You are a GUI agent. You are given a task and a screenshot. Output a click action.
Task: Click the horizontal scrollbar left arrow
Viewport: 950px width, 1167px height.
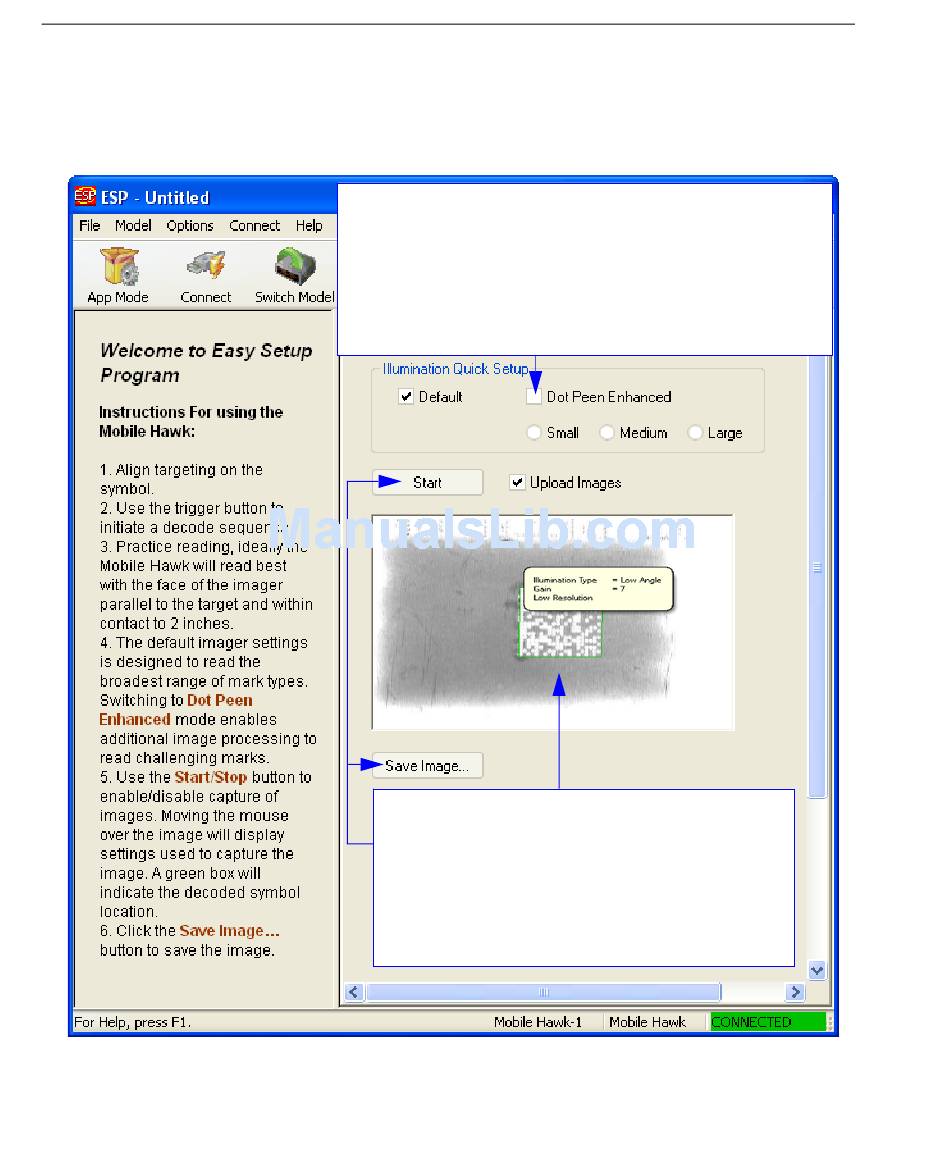[354, 992]
